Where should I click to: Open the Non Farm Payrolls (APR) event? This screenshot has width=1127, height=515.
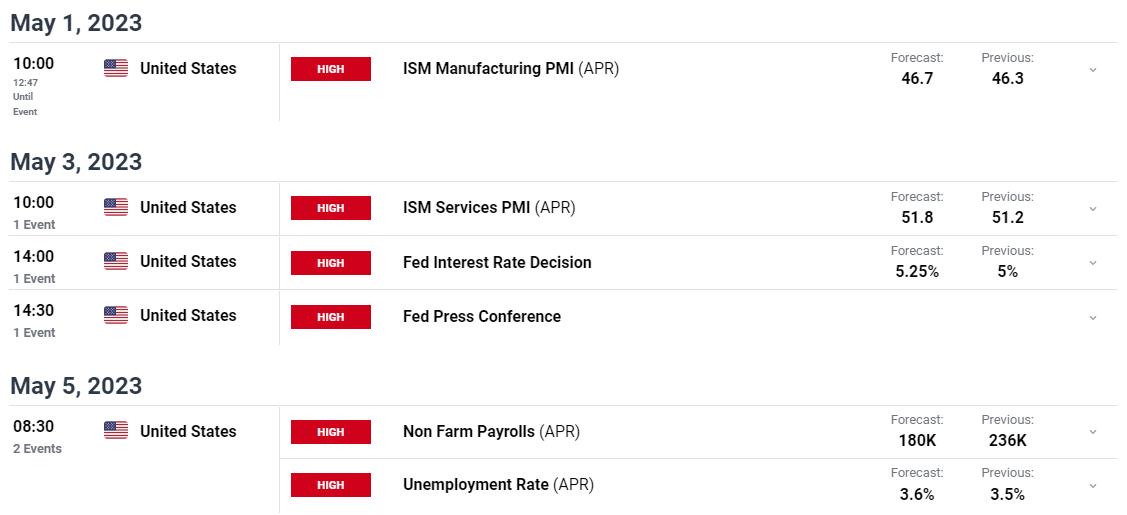[x=491, y=432]
